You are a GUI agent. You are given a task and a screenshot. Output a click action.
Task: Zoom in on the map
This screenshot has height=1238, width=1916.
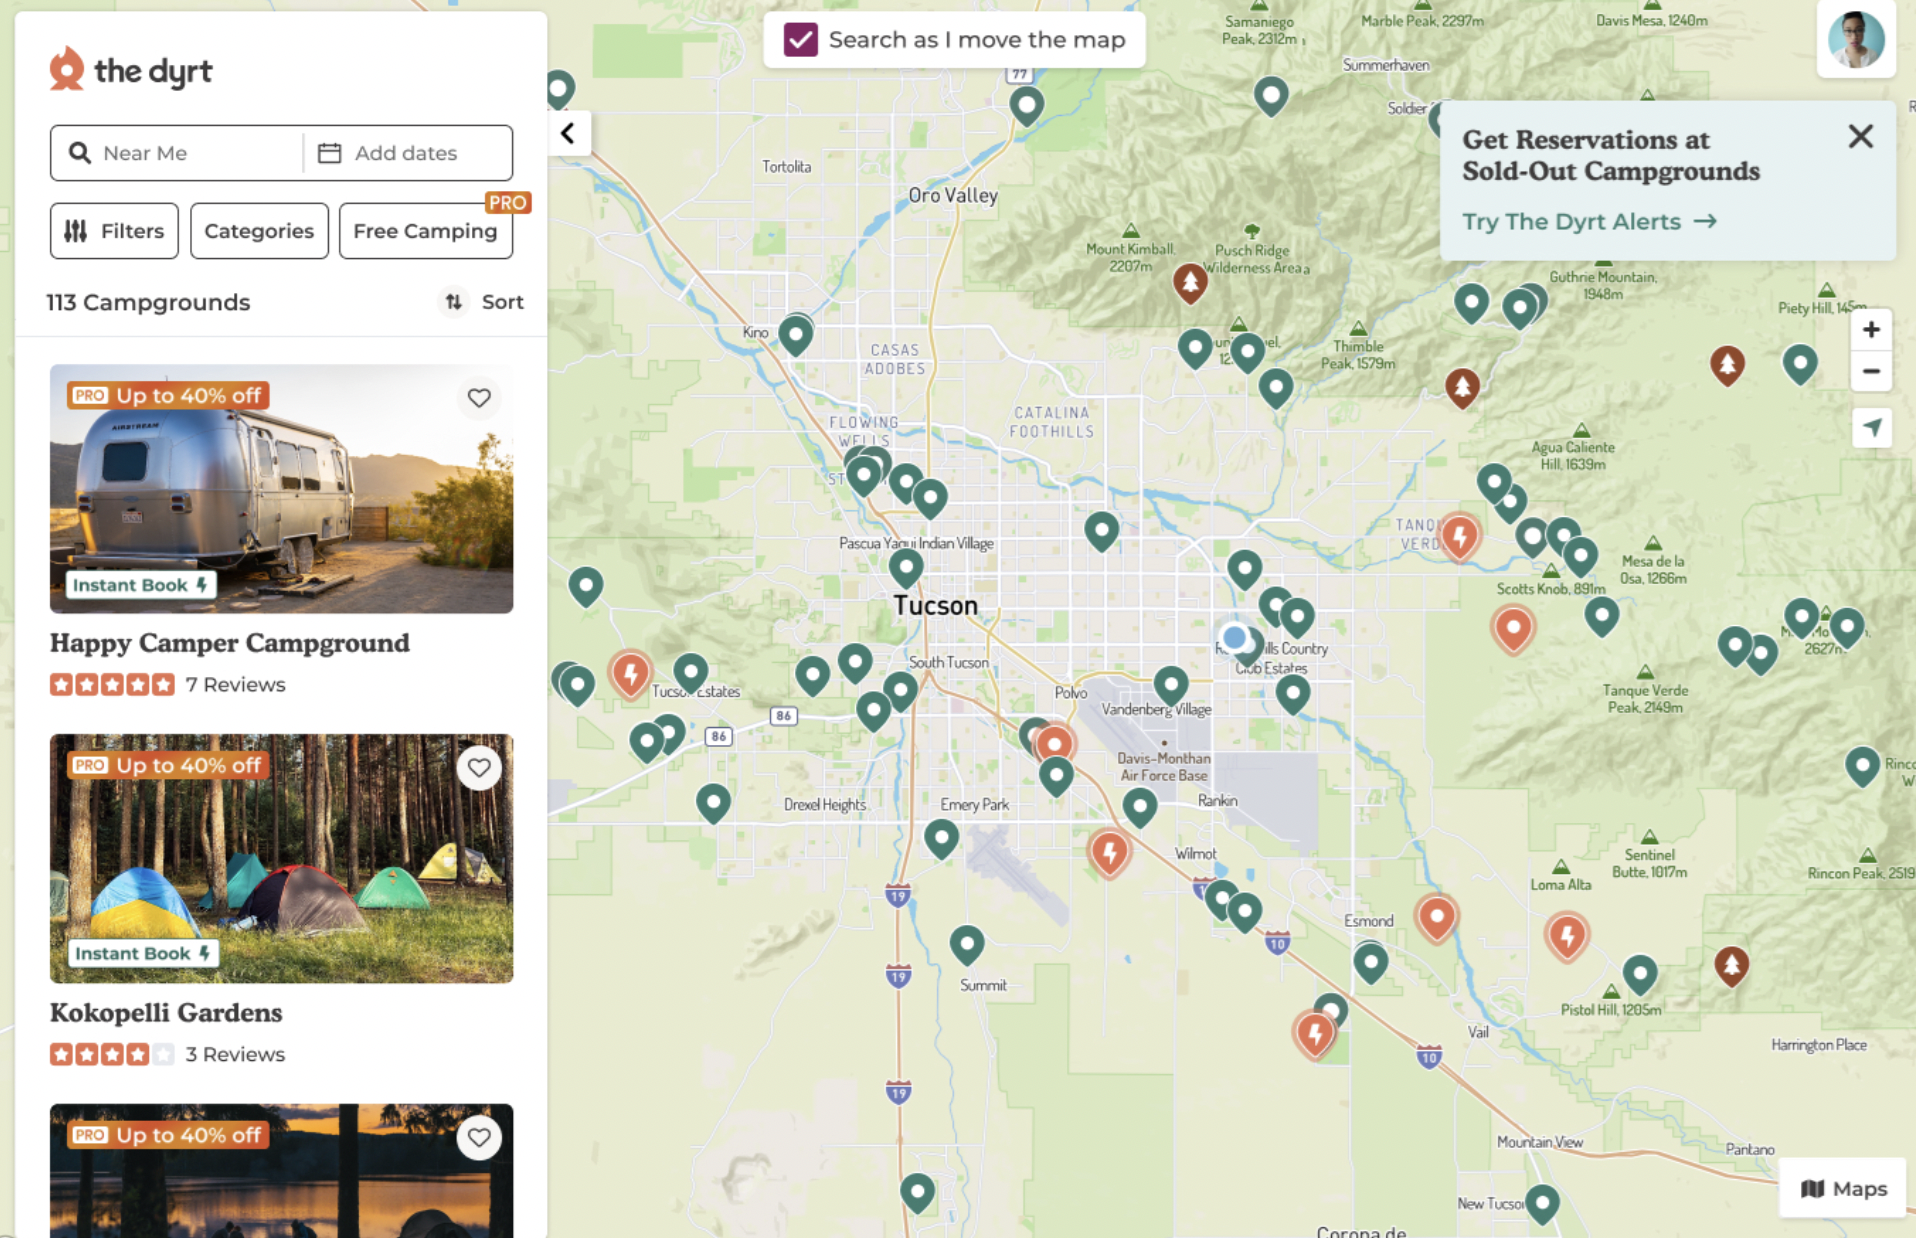[1871, 330]
